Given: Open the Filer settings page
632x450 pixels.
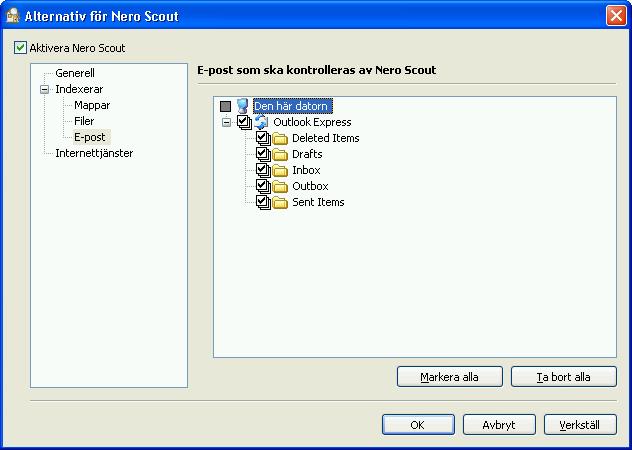Looking at the screenshot, I should (x=84, y=121).
